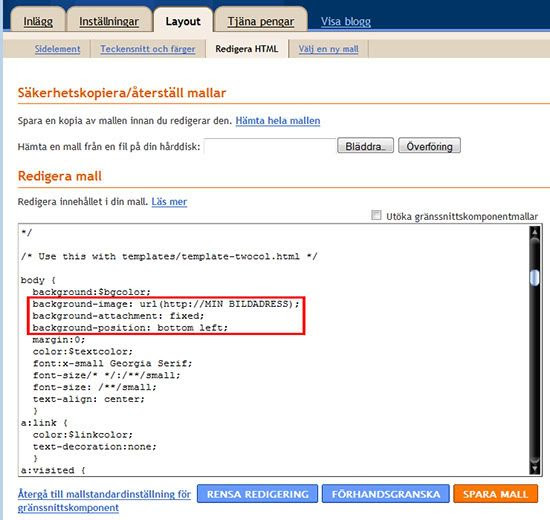Click the margin:0; code line

tap(59, 340)
